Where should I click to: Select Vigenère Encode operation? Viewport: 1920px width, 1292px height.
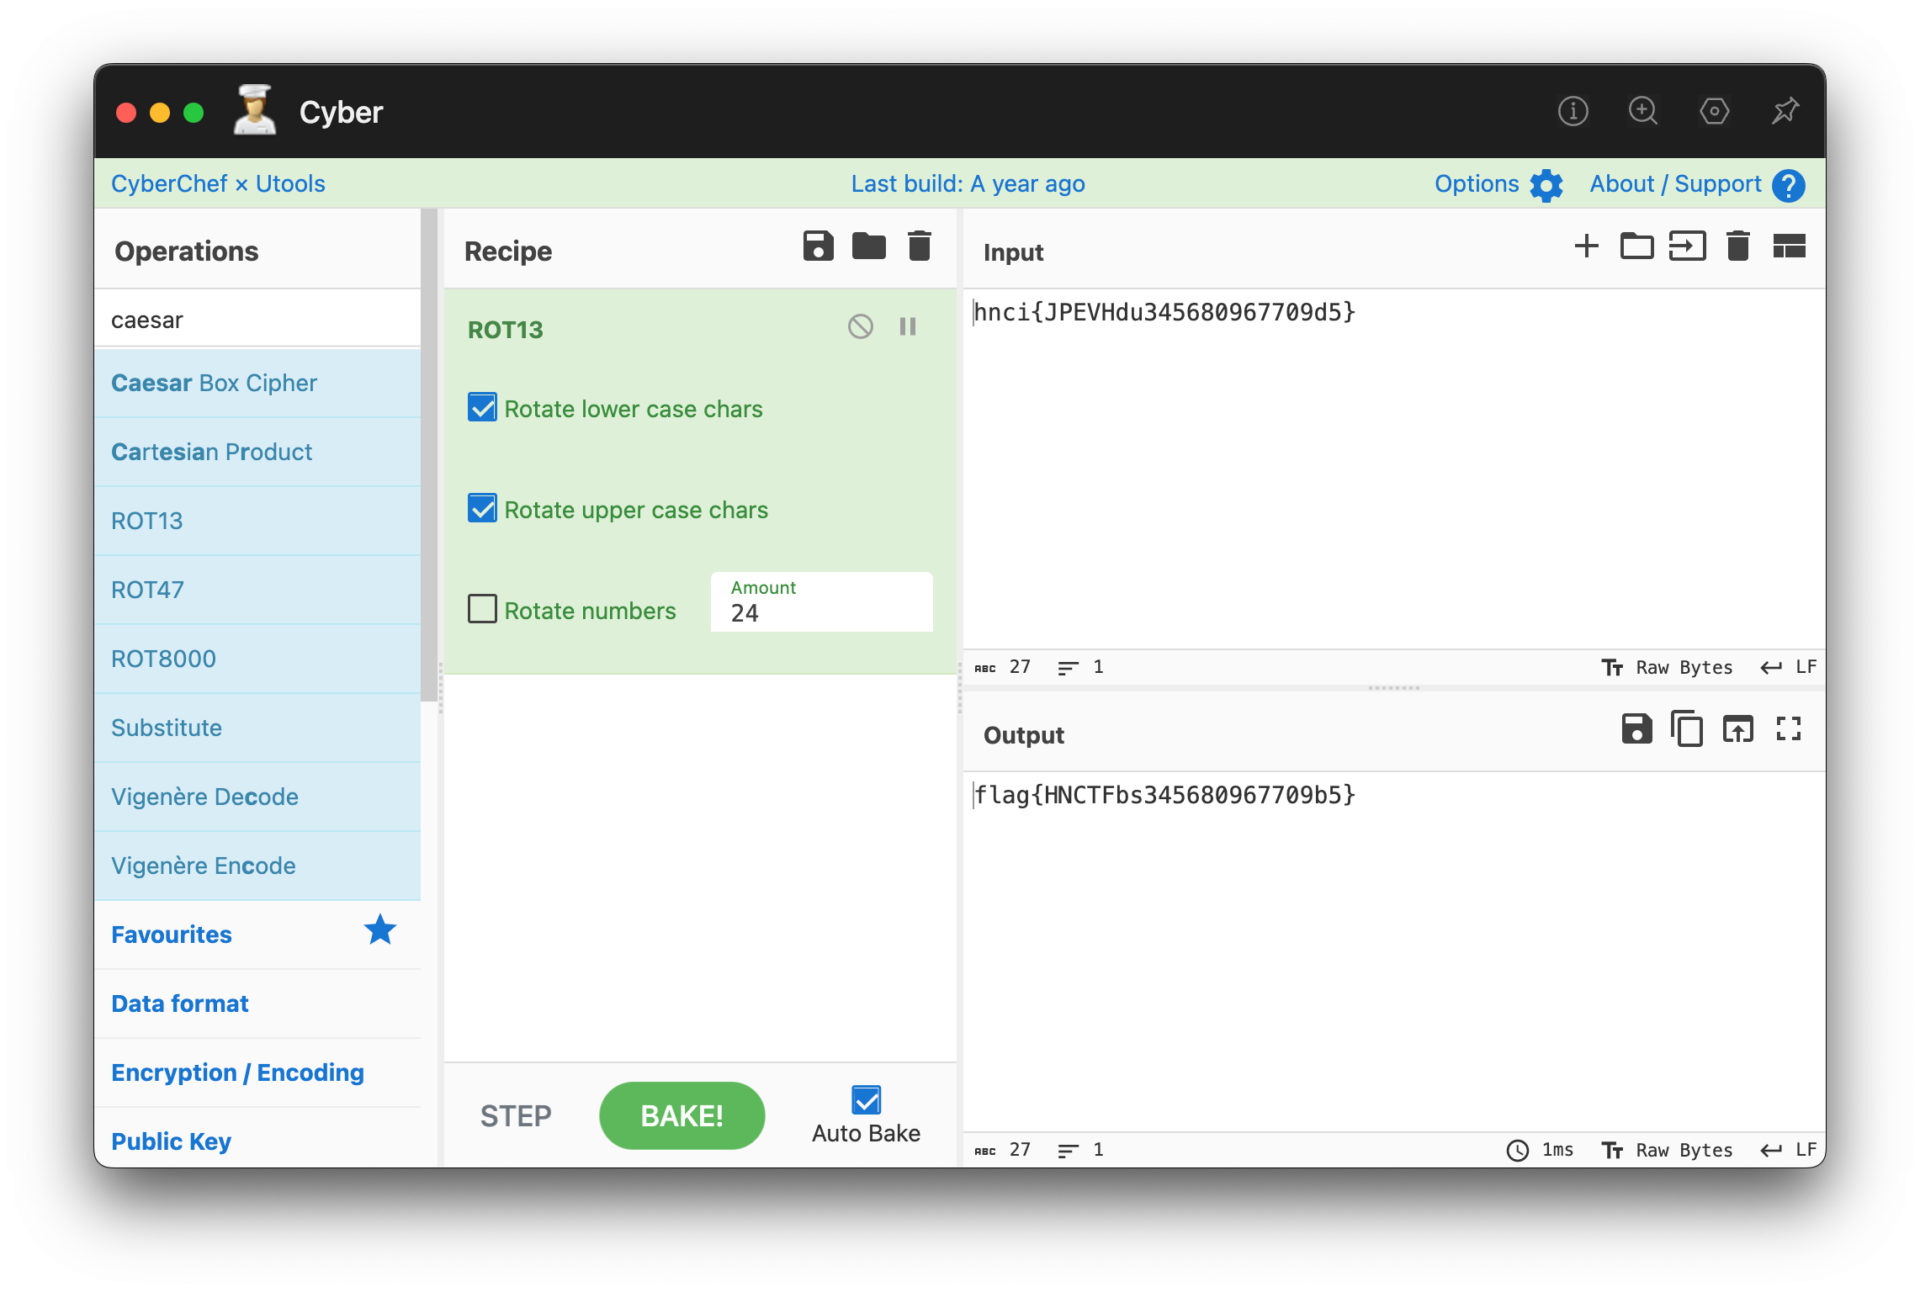[257, 866]
